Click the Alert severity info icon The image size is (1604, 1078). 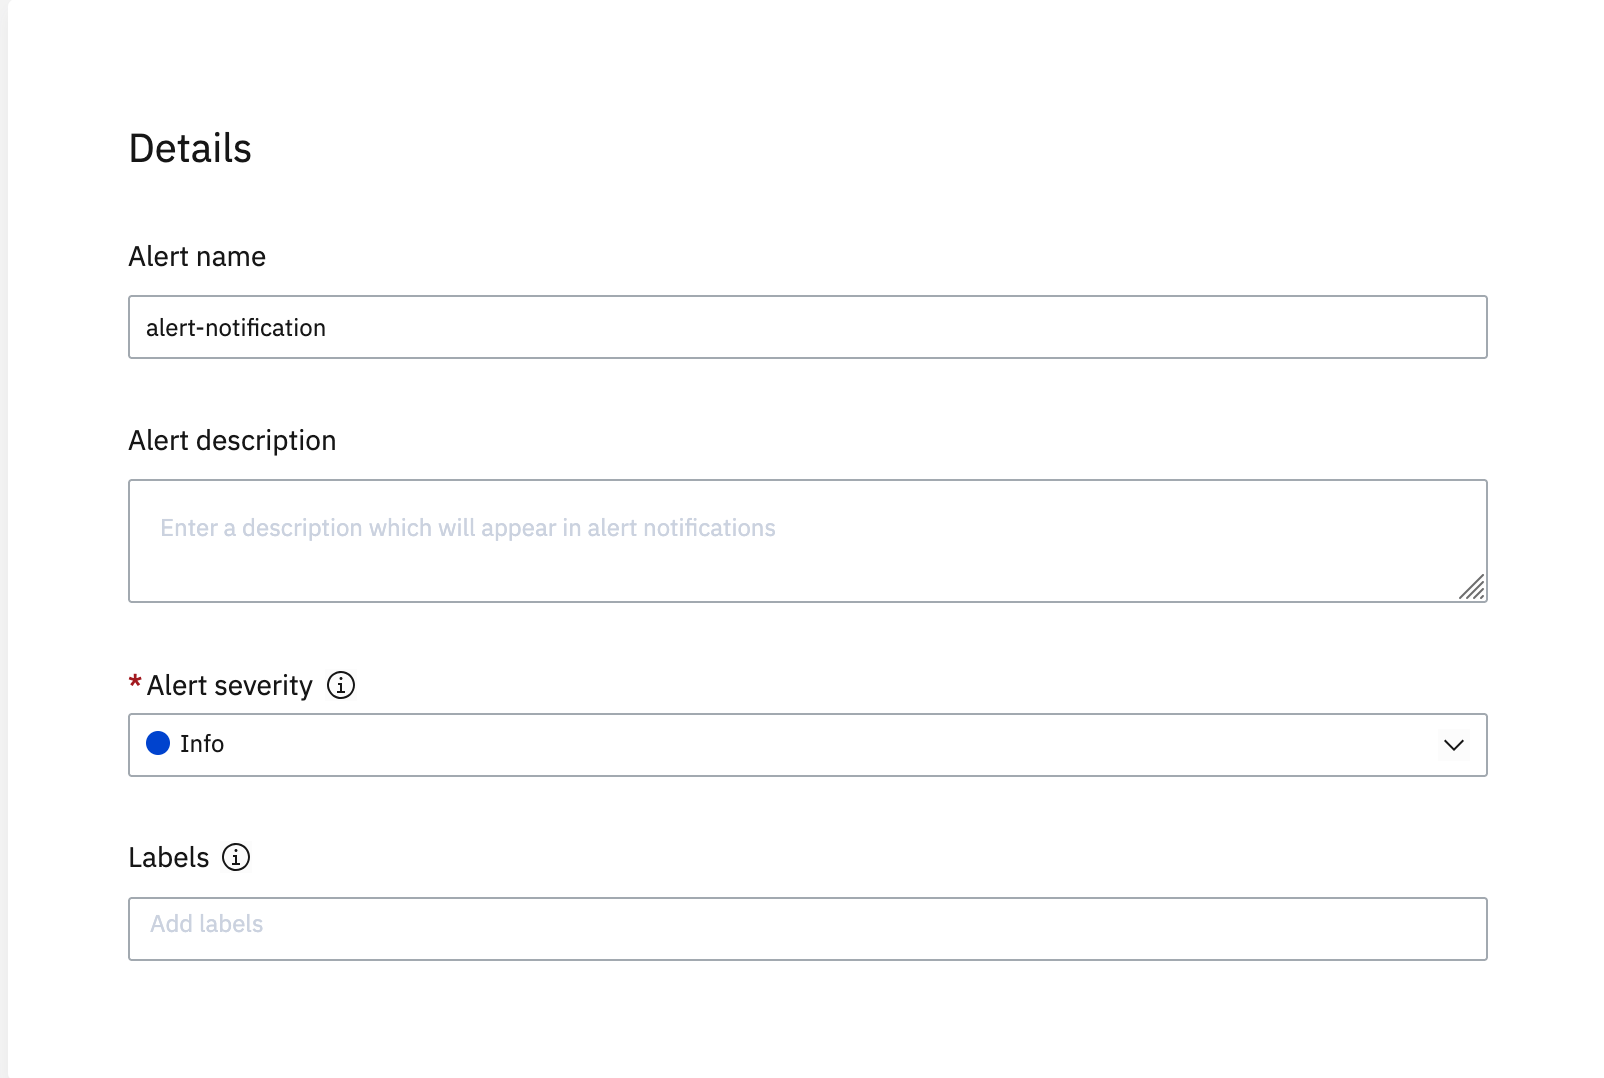click(341, 685)
